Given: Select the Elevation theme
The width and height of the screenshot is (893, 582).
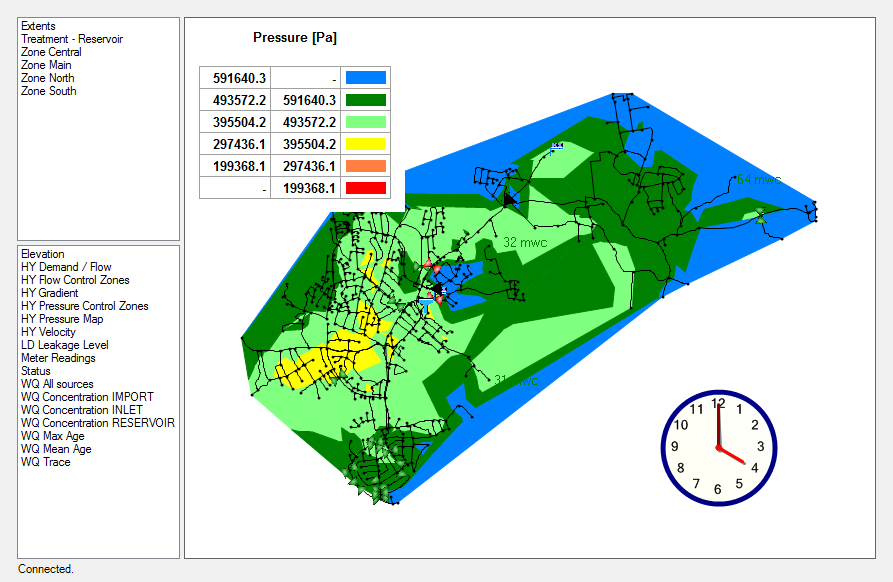Looking at the screenshot, I should tap(42, 254).
